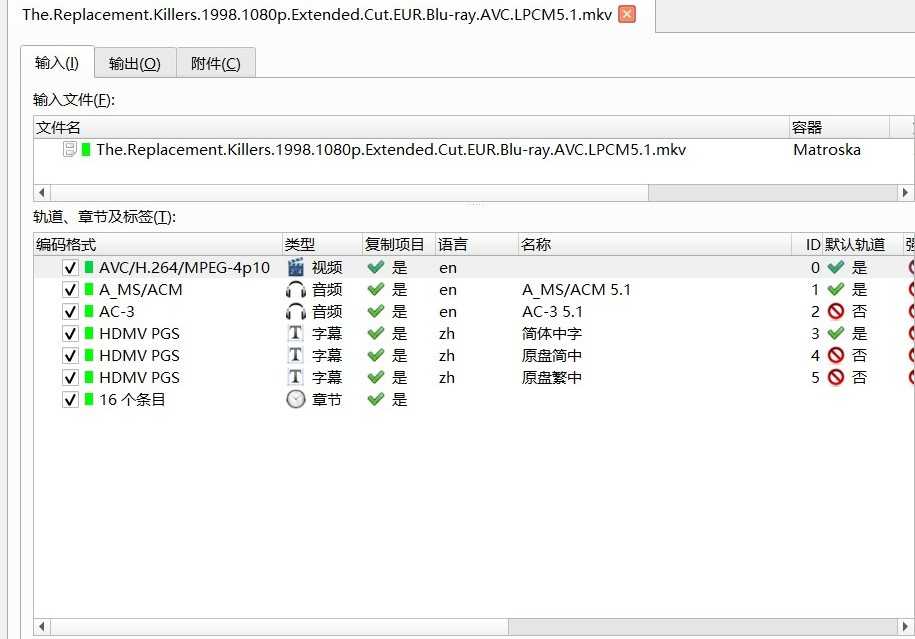Switch to the 输入(I) tab
The image size is (915, 639).
[57, 62]
